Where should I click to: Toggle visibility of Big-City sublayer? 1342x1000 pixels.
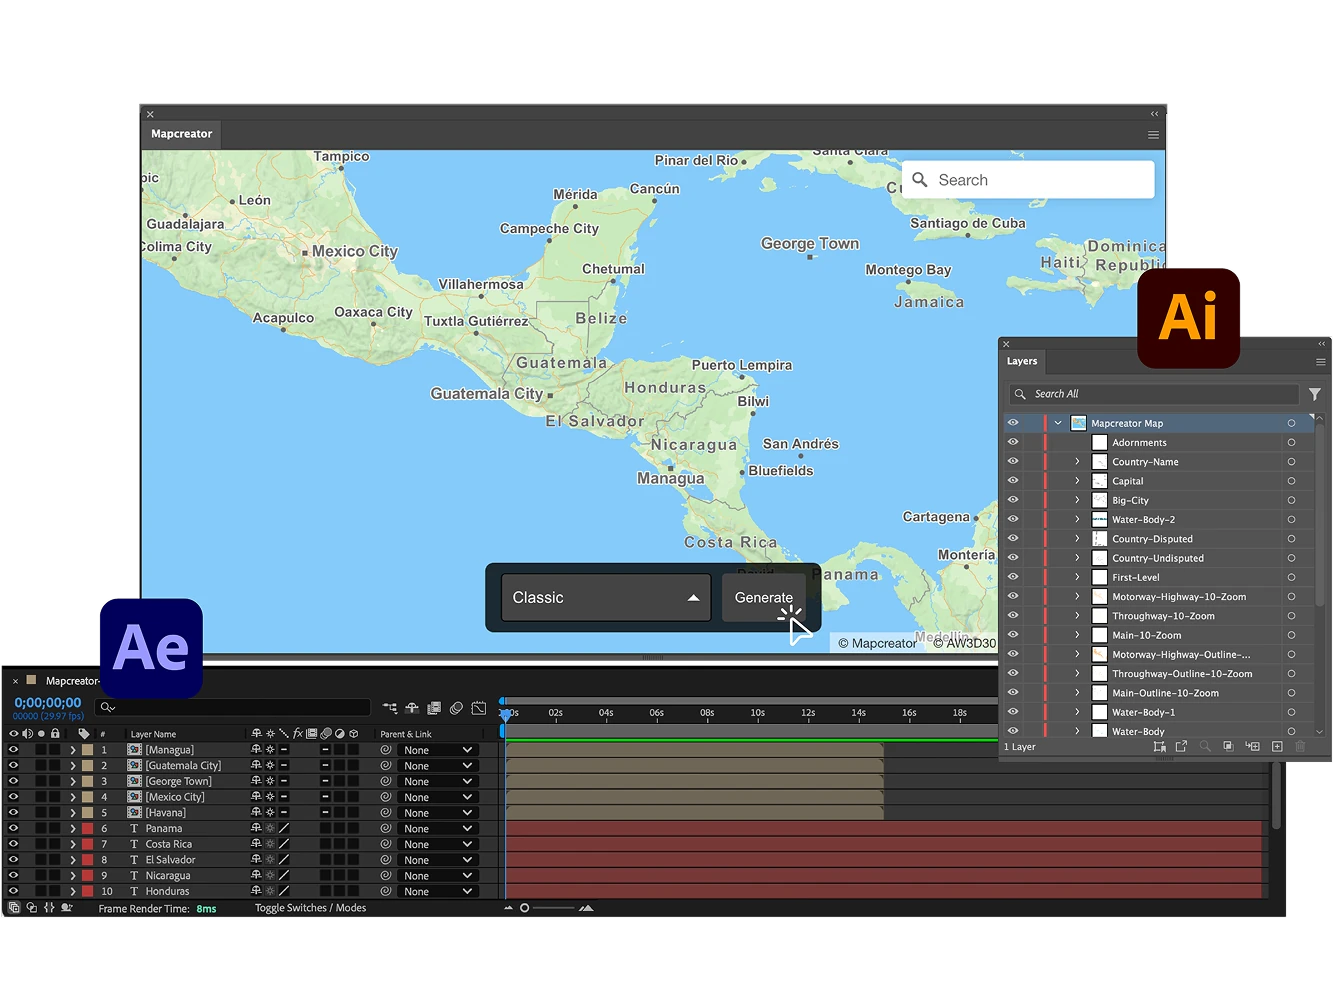coord(1013,500)
